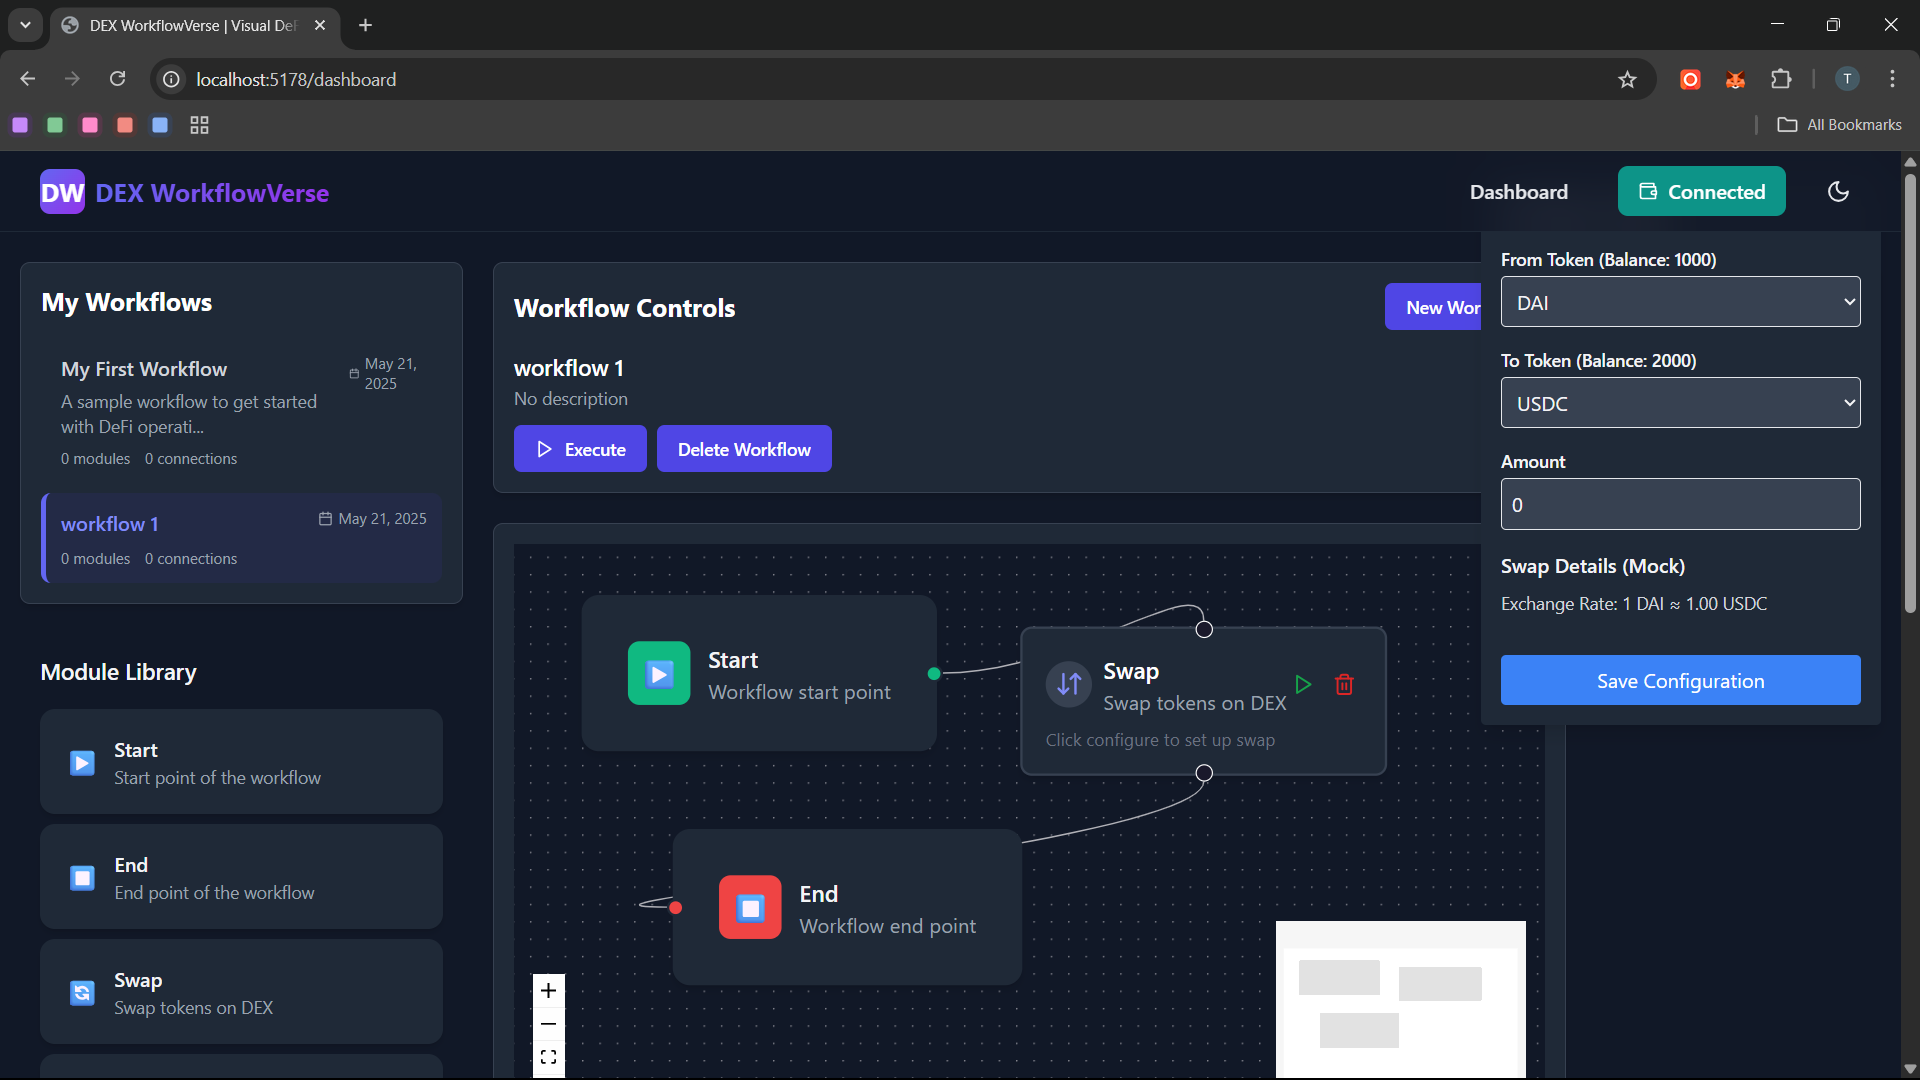Click the green play icon on Swap node
Viewport: 1920px width, 1080px height.
1303,685
